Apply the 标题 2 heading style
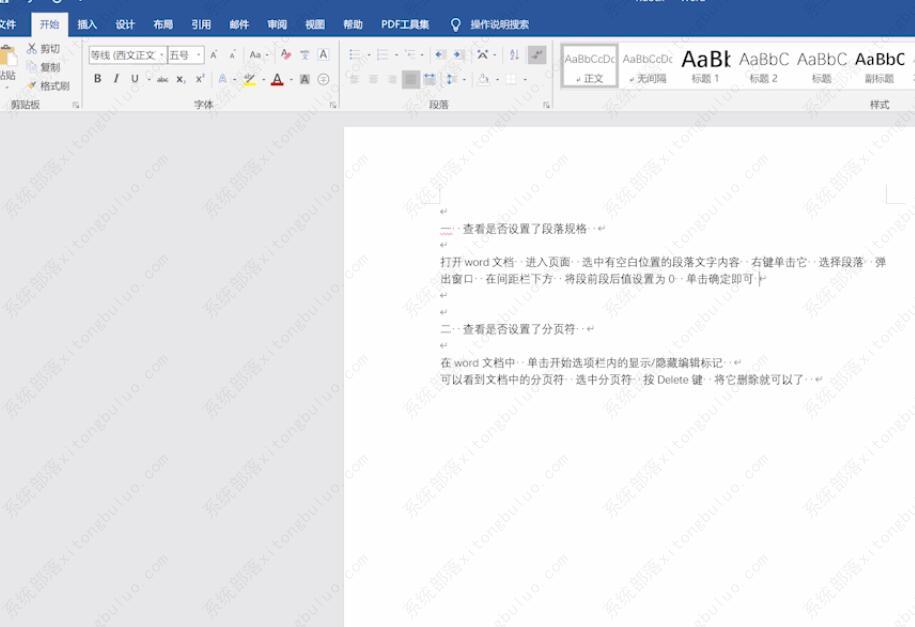The height and width of the screenshot is (627, 915). (x=763, y=66)
